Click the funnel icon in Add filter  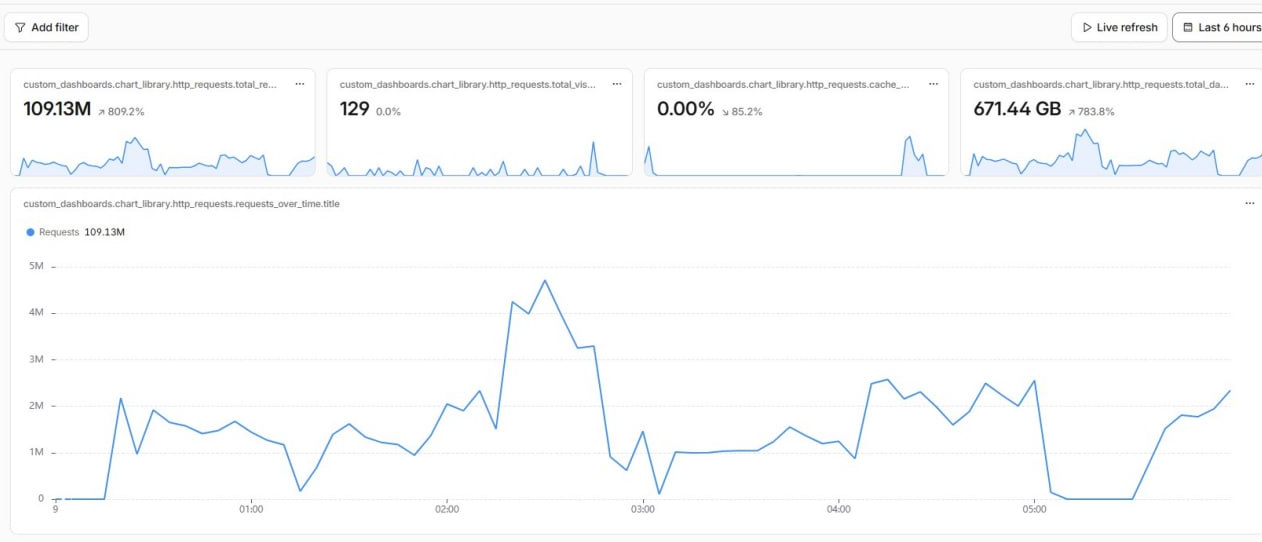pyautogui.click(x=20, y=28)
